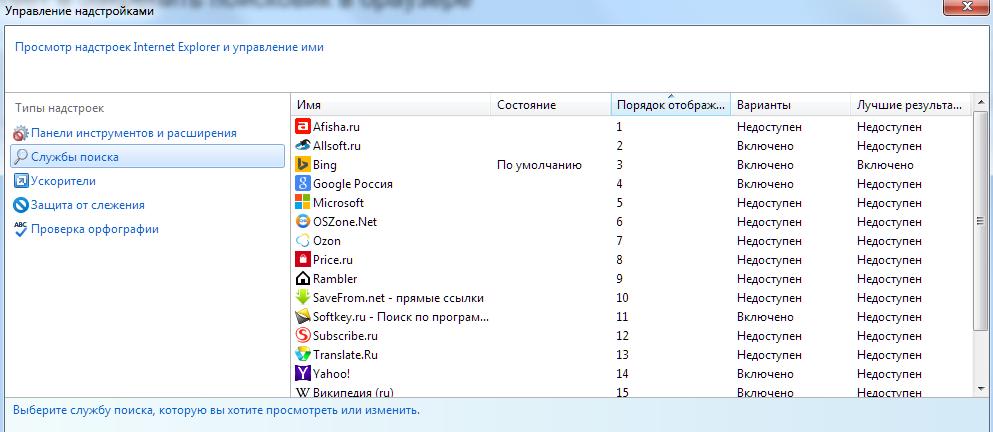The width and height of the screenshot is (993, 432).
Task: Click the Bing search provider icon
Action: tap(303, 165)
